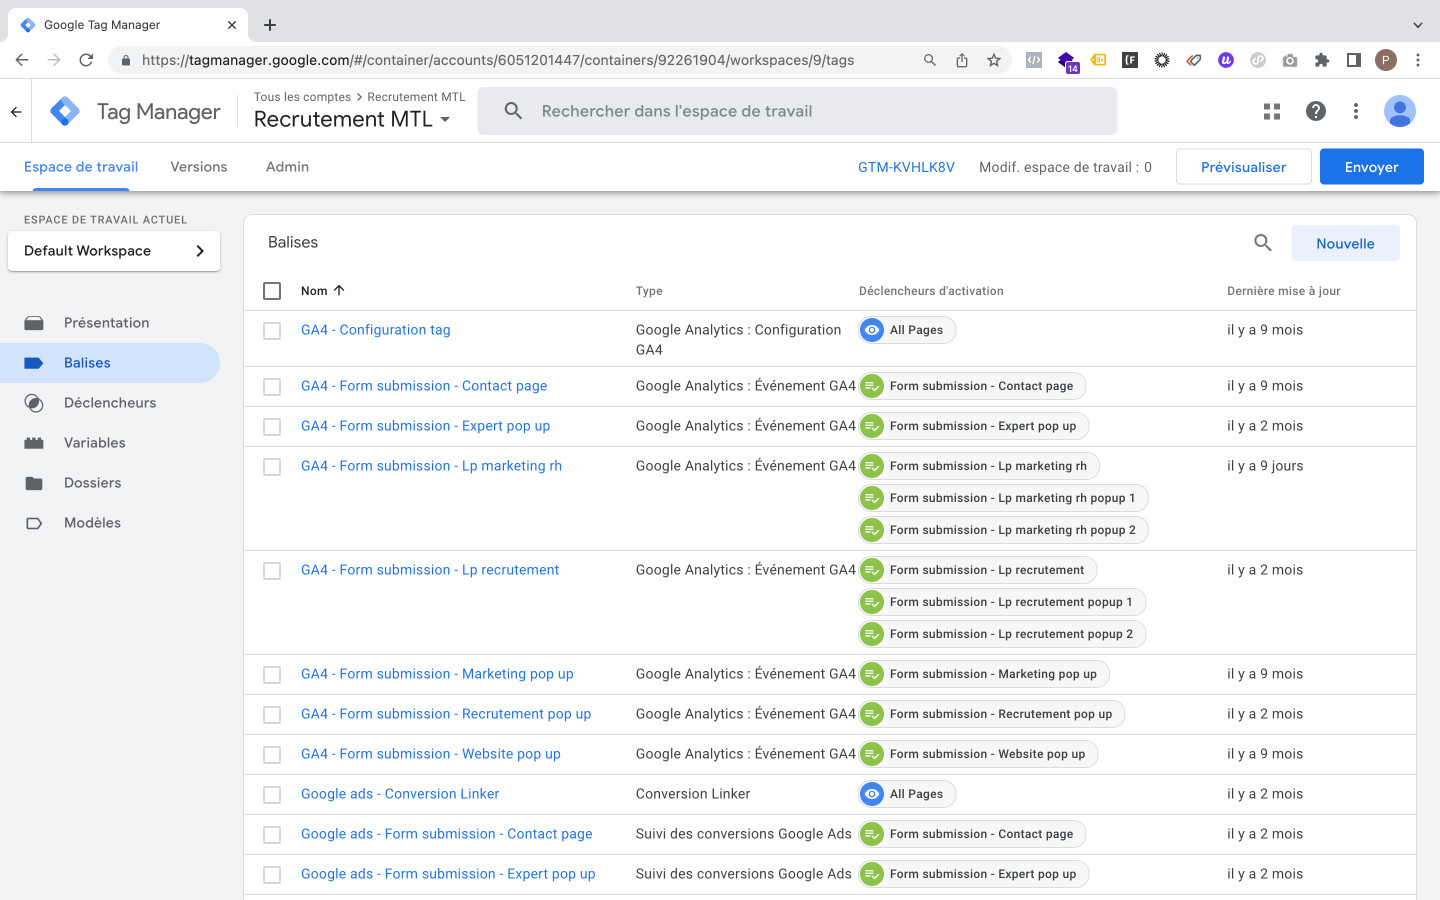Open the Google apps grid icon
Viewport: 1440px width, 900px height.
pos(1272,111)
